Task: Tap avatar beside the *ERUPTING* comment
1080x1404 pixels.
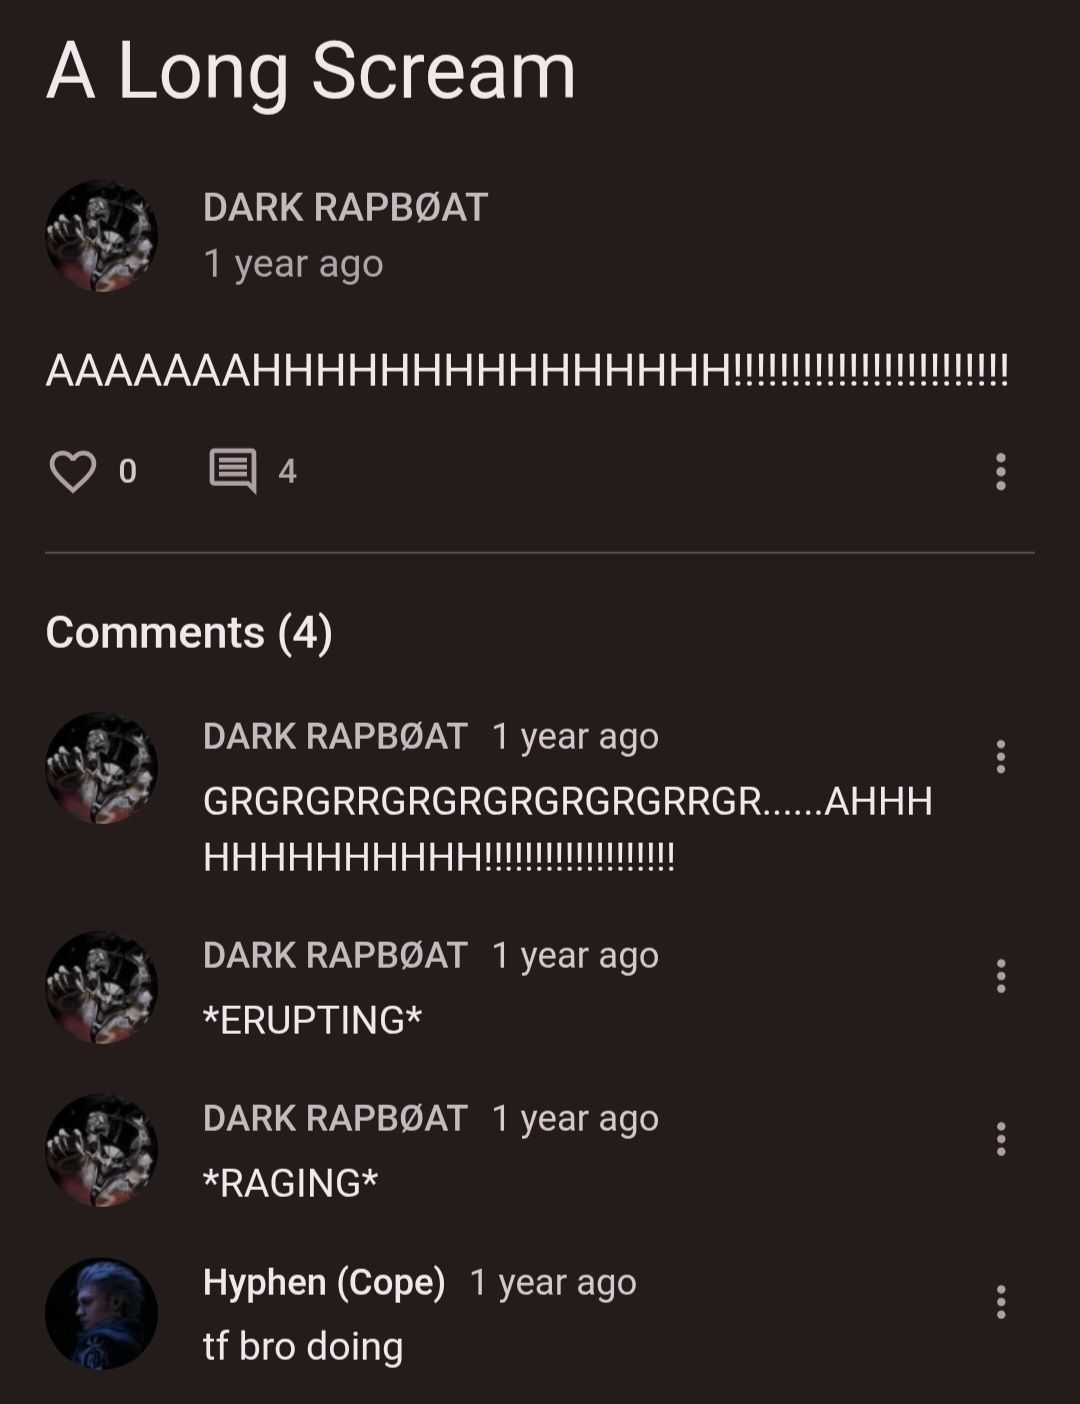Action: click(101, 987)
